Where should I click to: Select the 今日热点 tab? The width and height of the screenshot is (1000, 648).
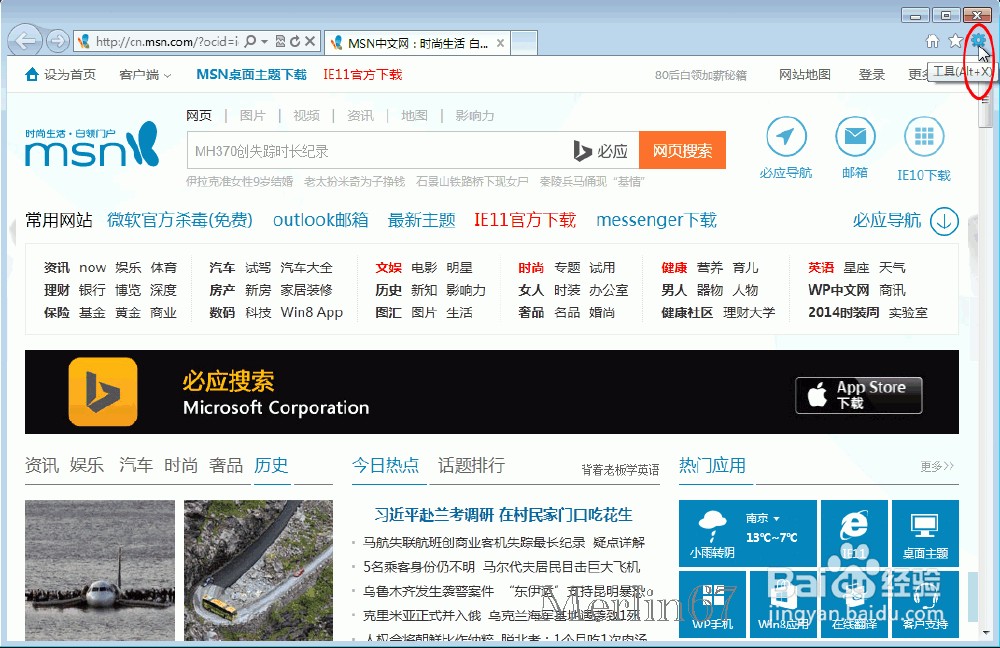[385, 465]
